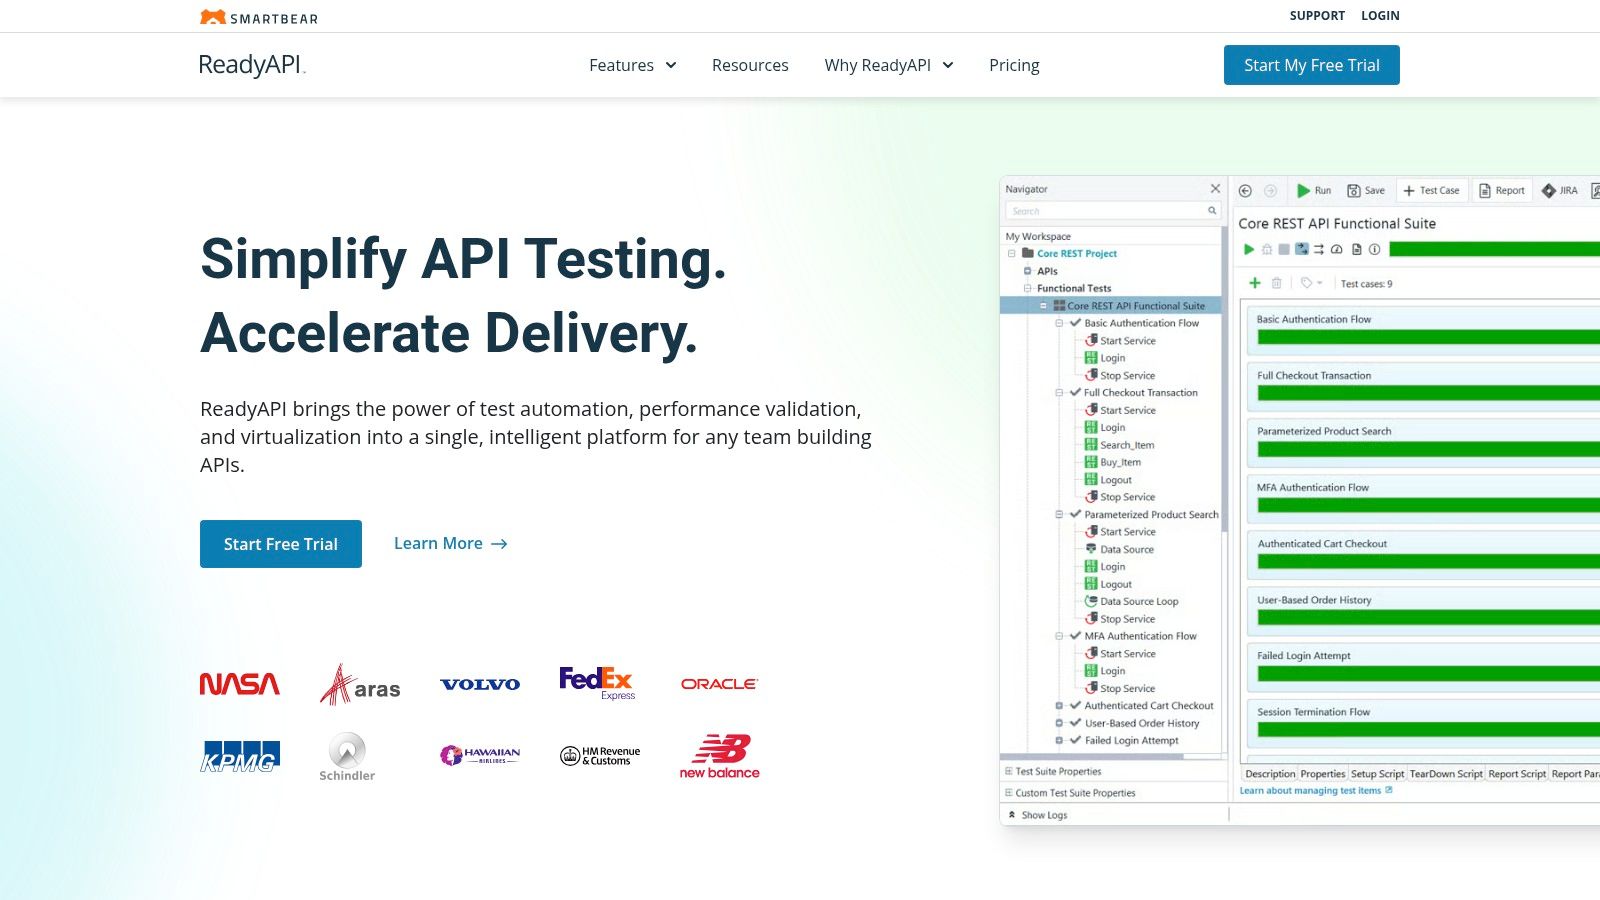This screenshot has width=1600, height=900.
Task: Open the Report toolbar button
Action: (x=1502, y=191)
